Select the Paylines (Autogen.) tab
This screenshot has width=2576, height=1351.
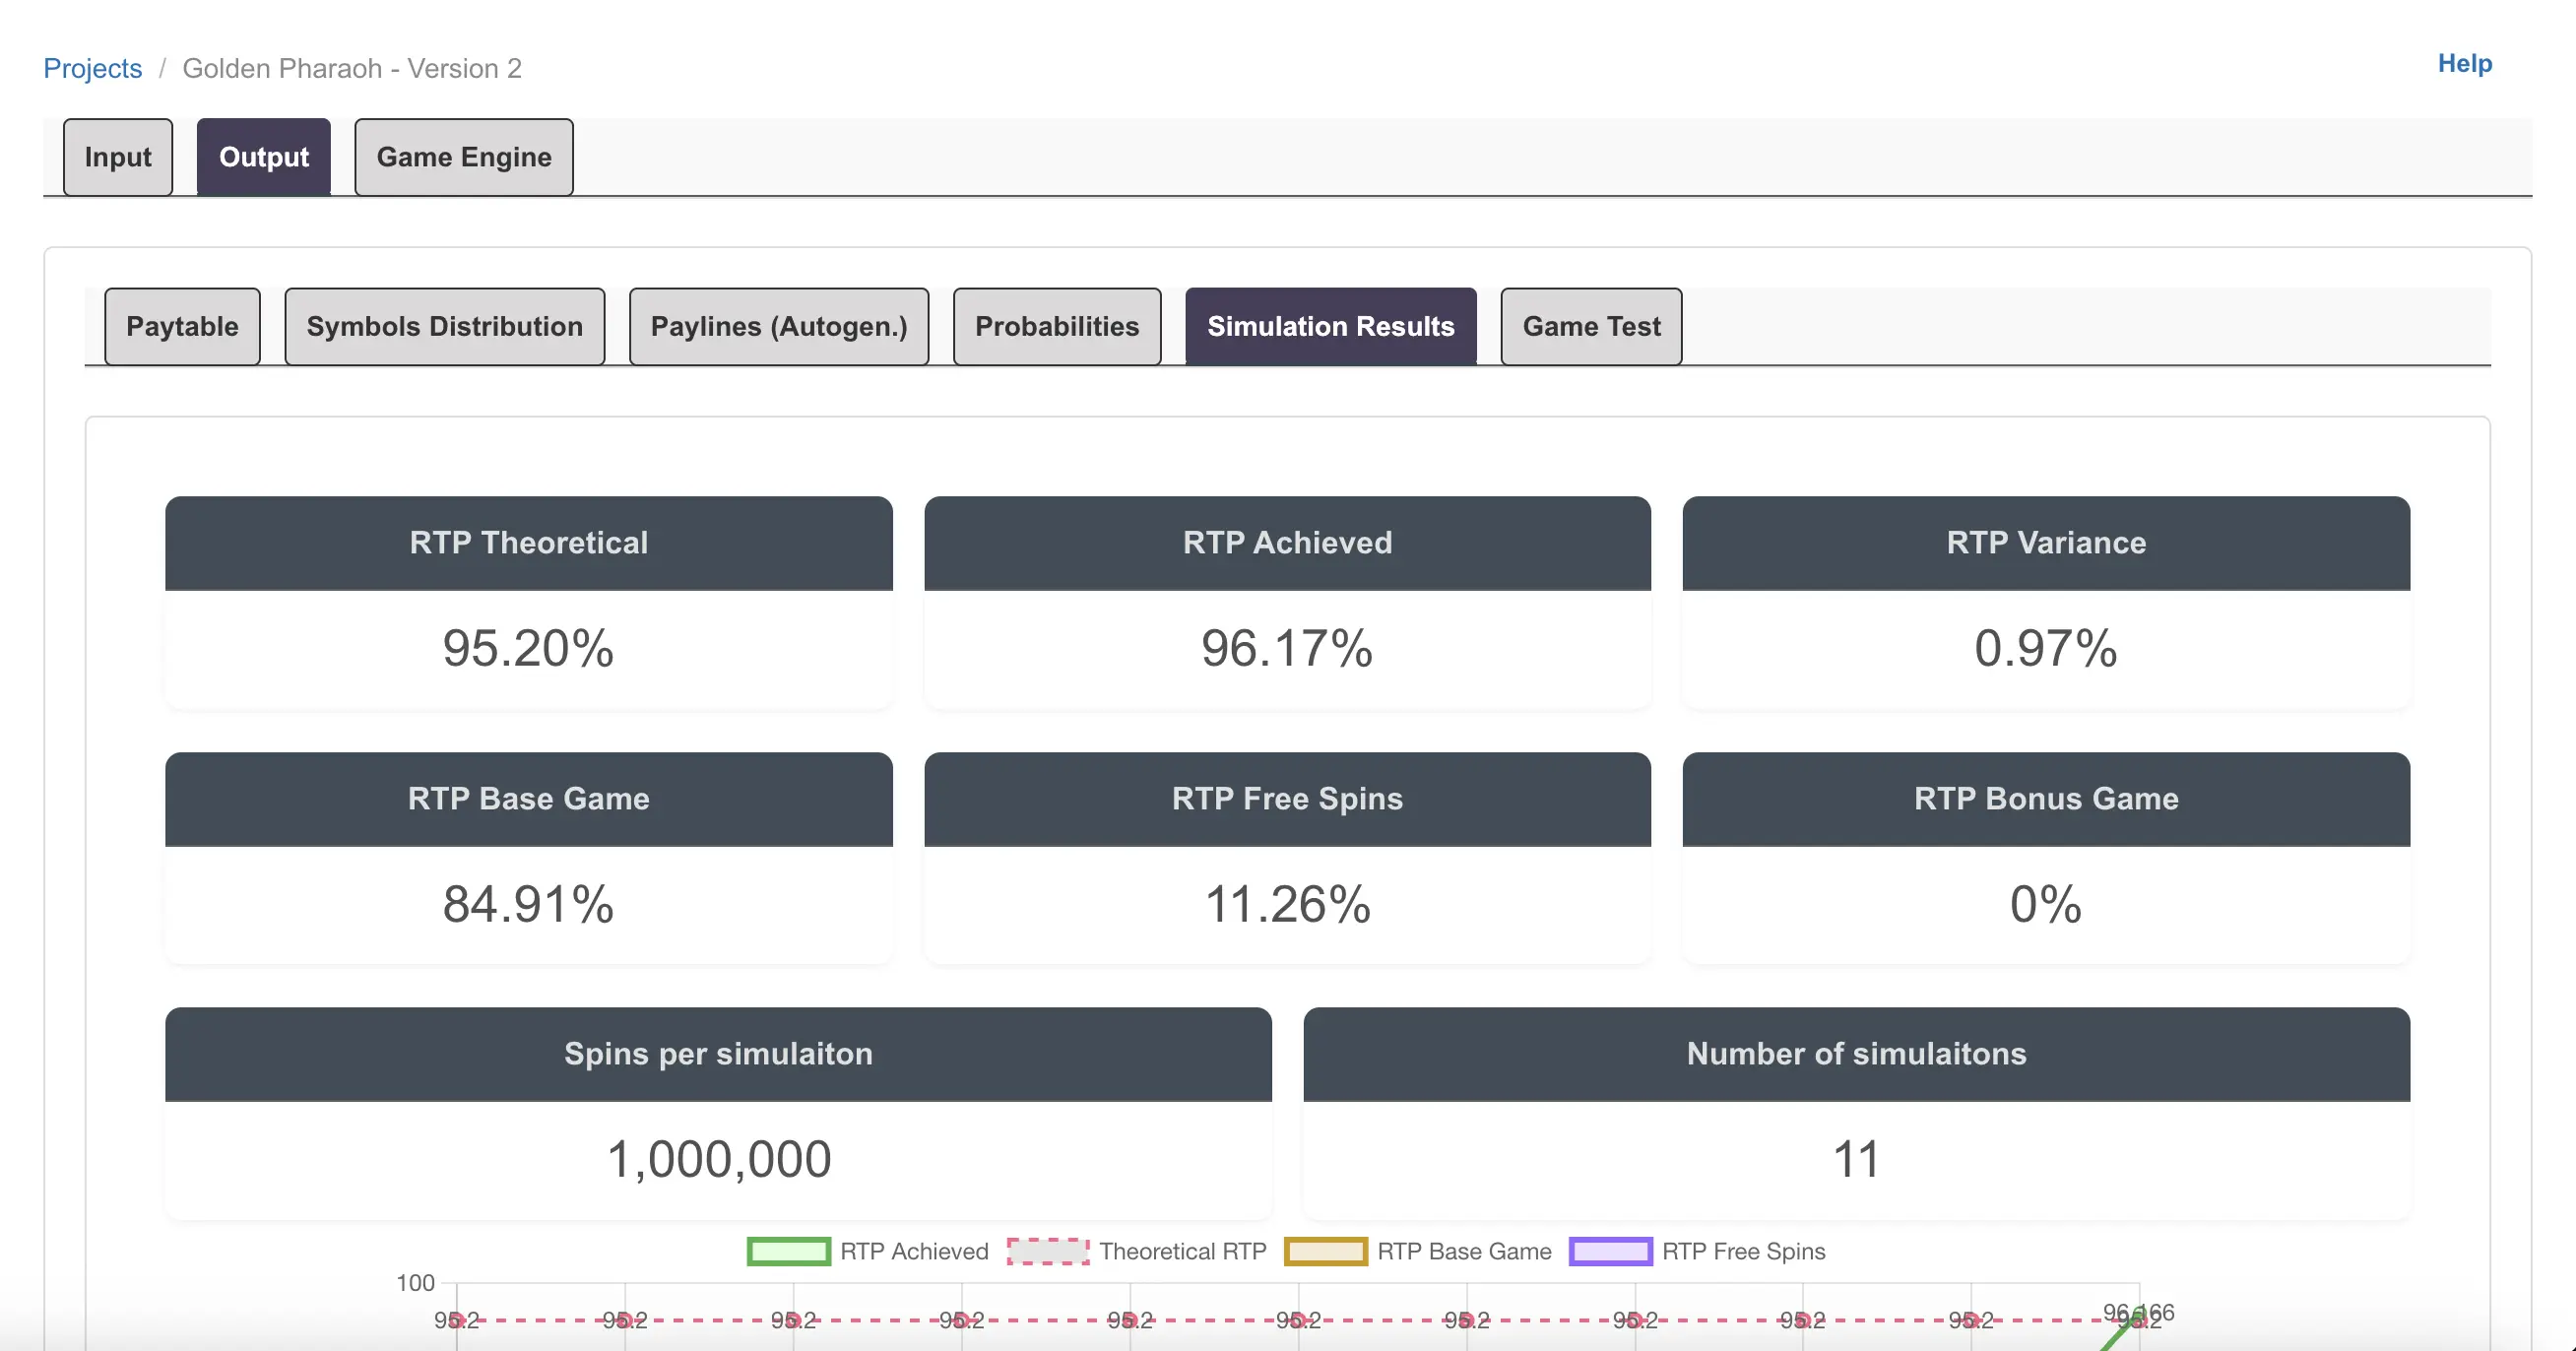(779, 326)
